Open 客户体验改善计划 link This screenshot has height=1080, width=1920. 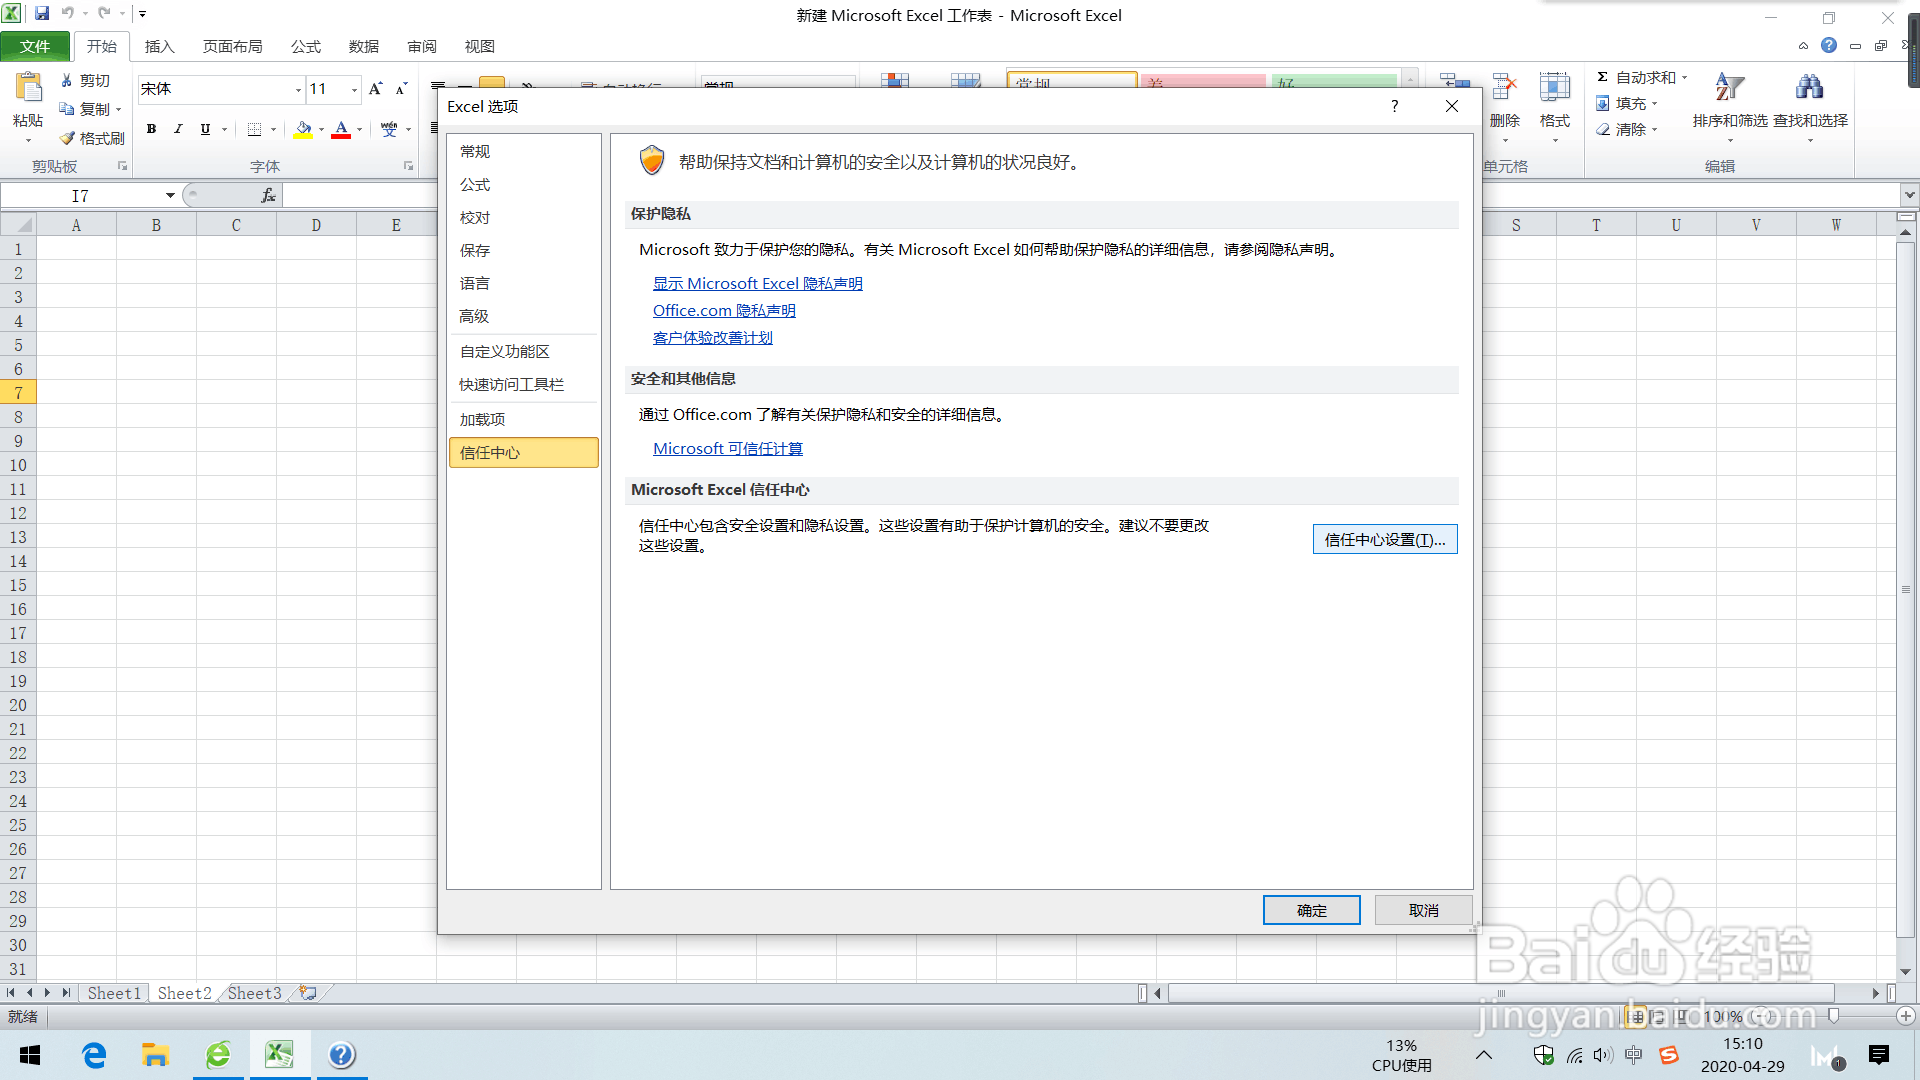tap(713, 338)
